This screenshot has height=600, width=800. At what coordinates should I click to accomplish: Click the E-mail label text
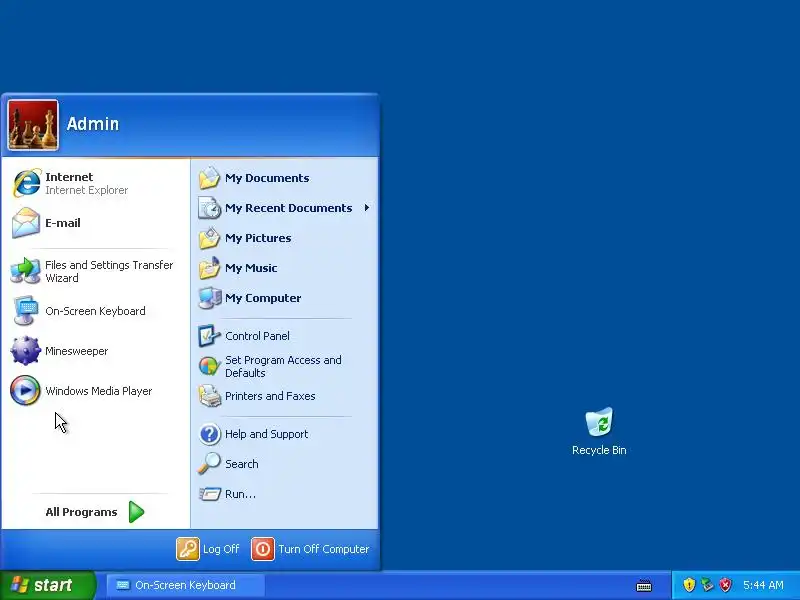pyautogui.click(x=63, y=223)
